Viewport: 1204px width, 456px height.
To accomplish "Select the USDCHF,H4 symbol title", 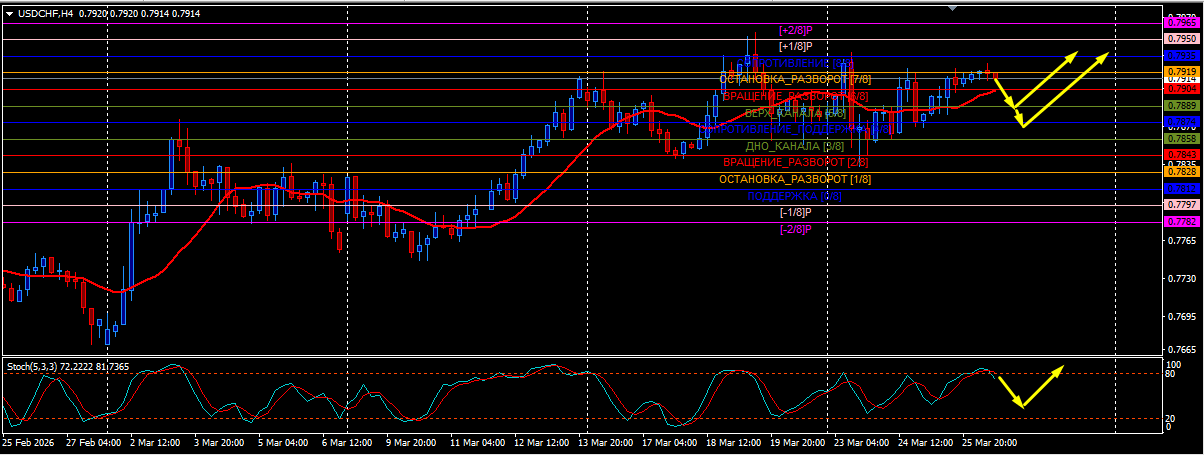I will pos(45,14).
